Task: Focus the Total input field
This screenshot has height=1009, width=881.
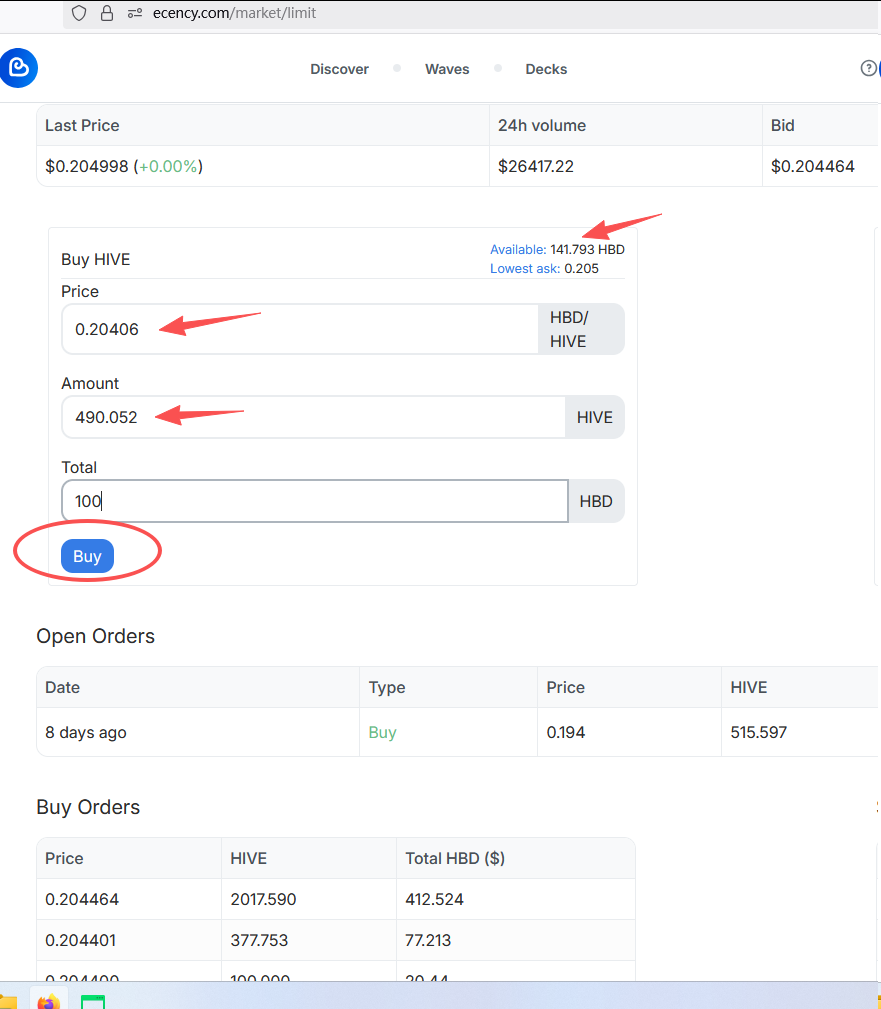Action: (x=315, y=501)
